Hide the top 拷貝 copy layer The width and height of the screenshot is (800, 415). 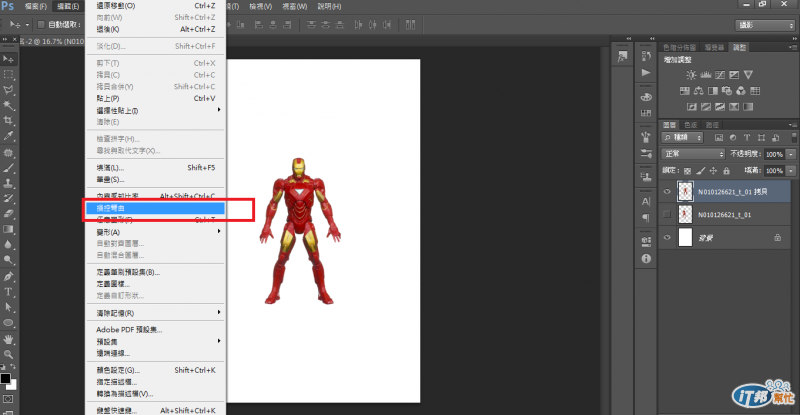click(x=667, y=190)
